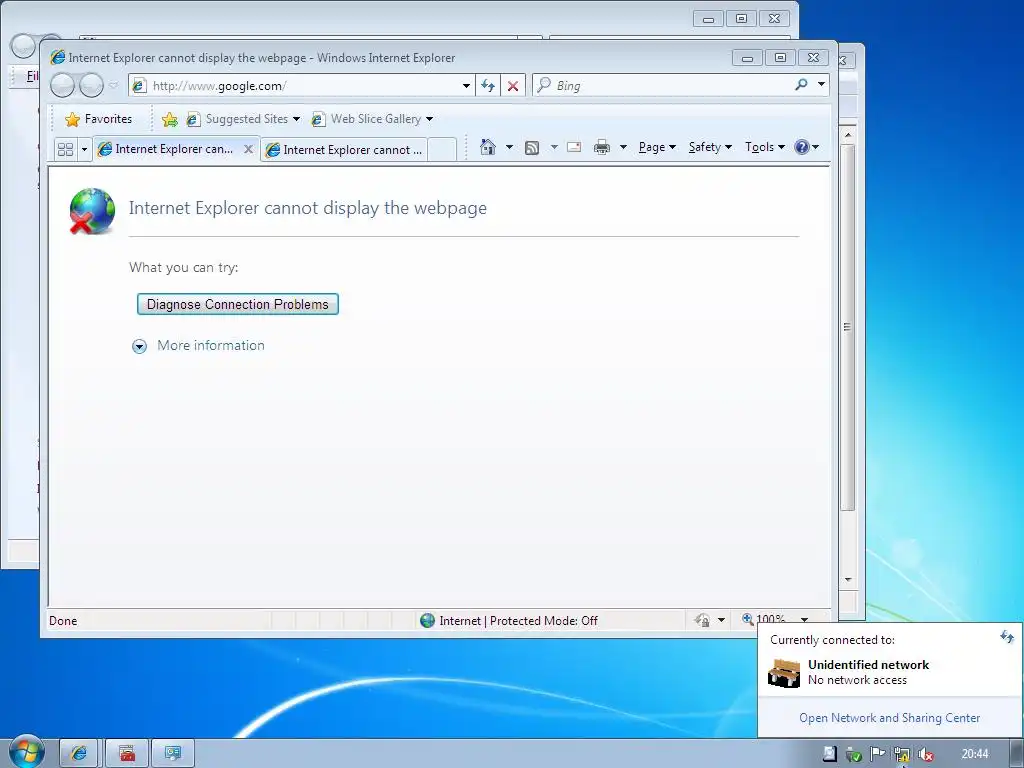This screenshot has width=1024, height=768.
Task: Click the monitor/control panel taskbar button
Action: click(173, 754)
